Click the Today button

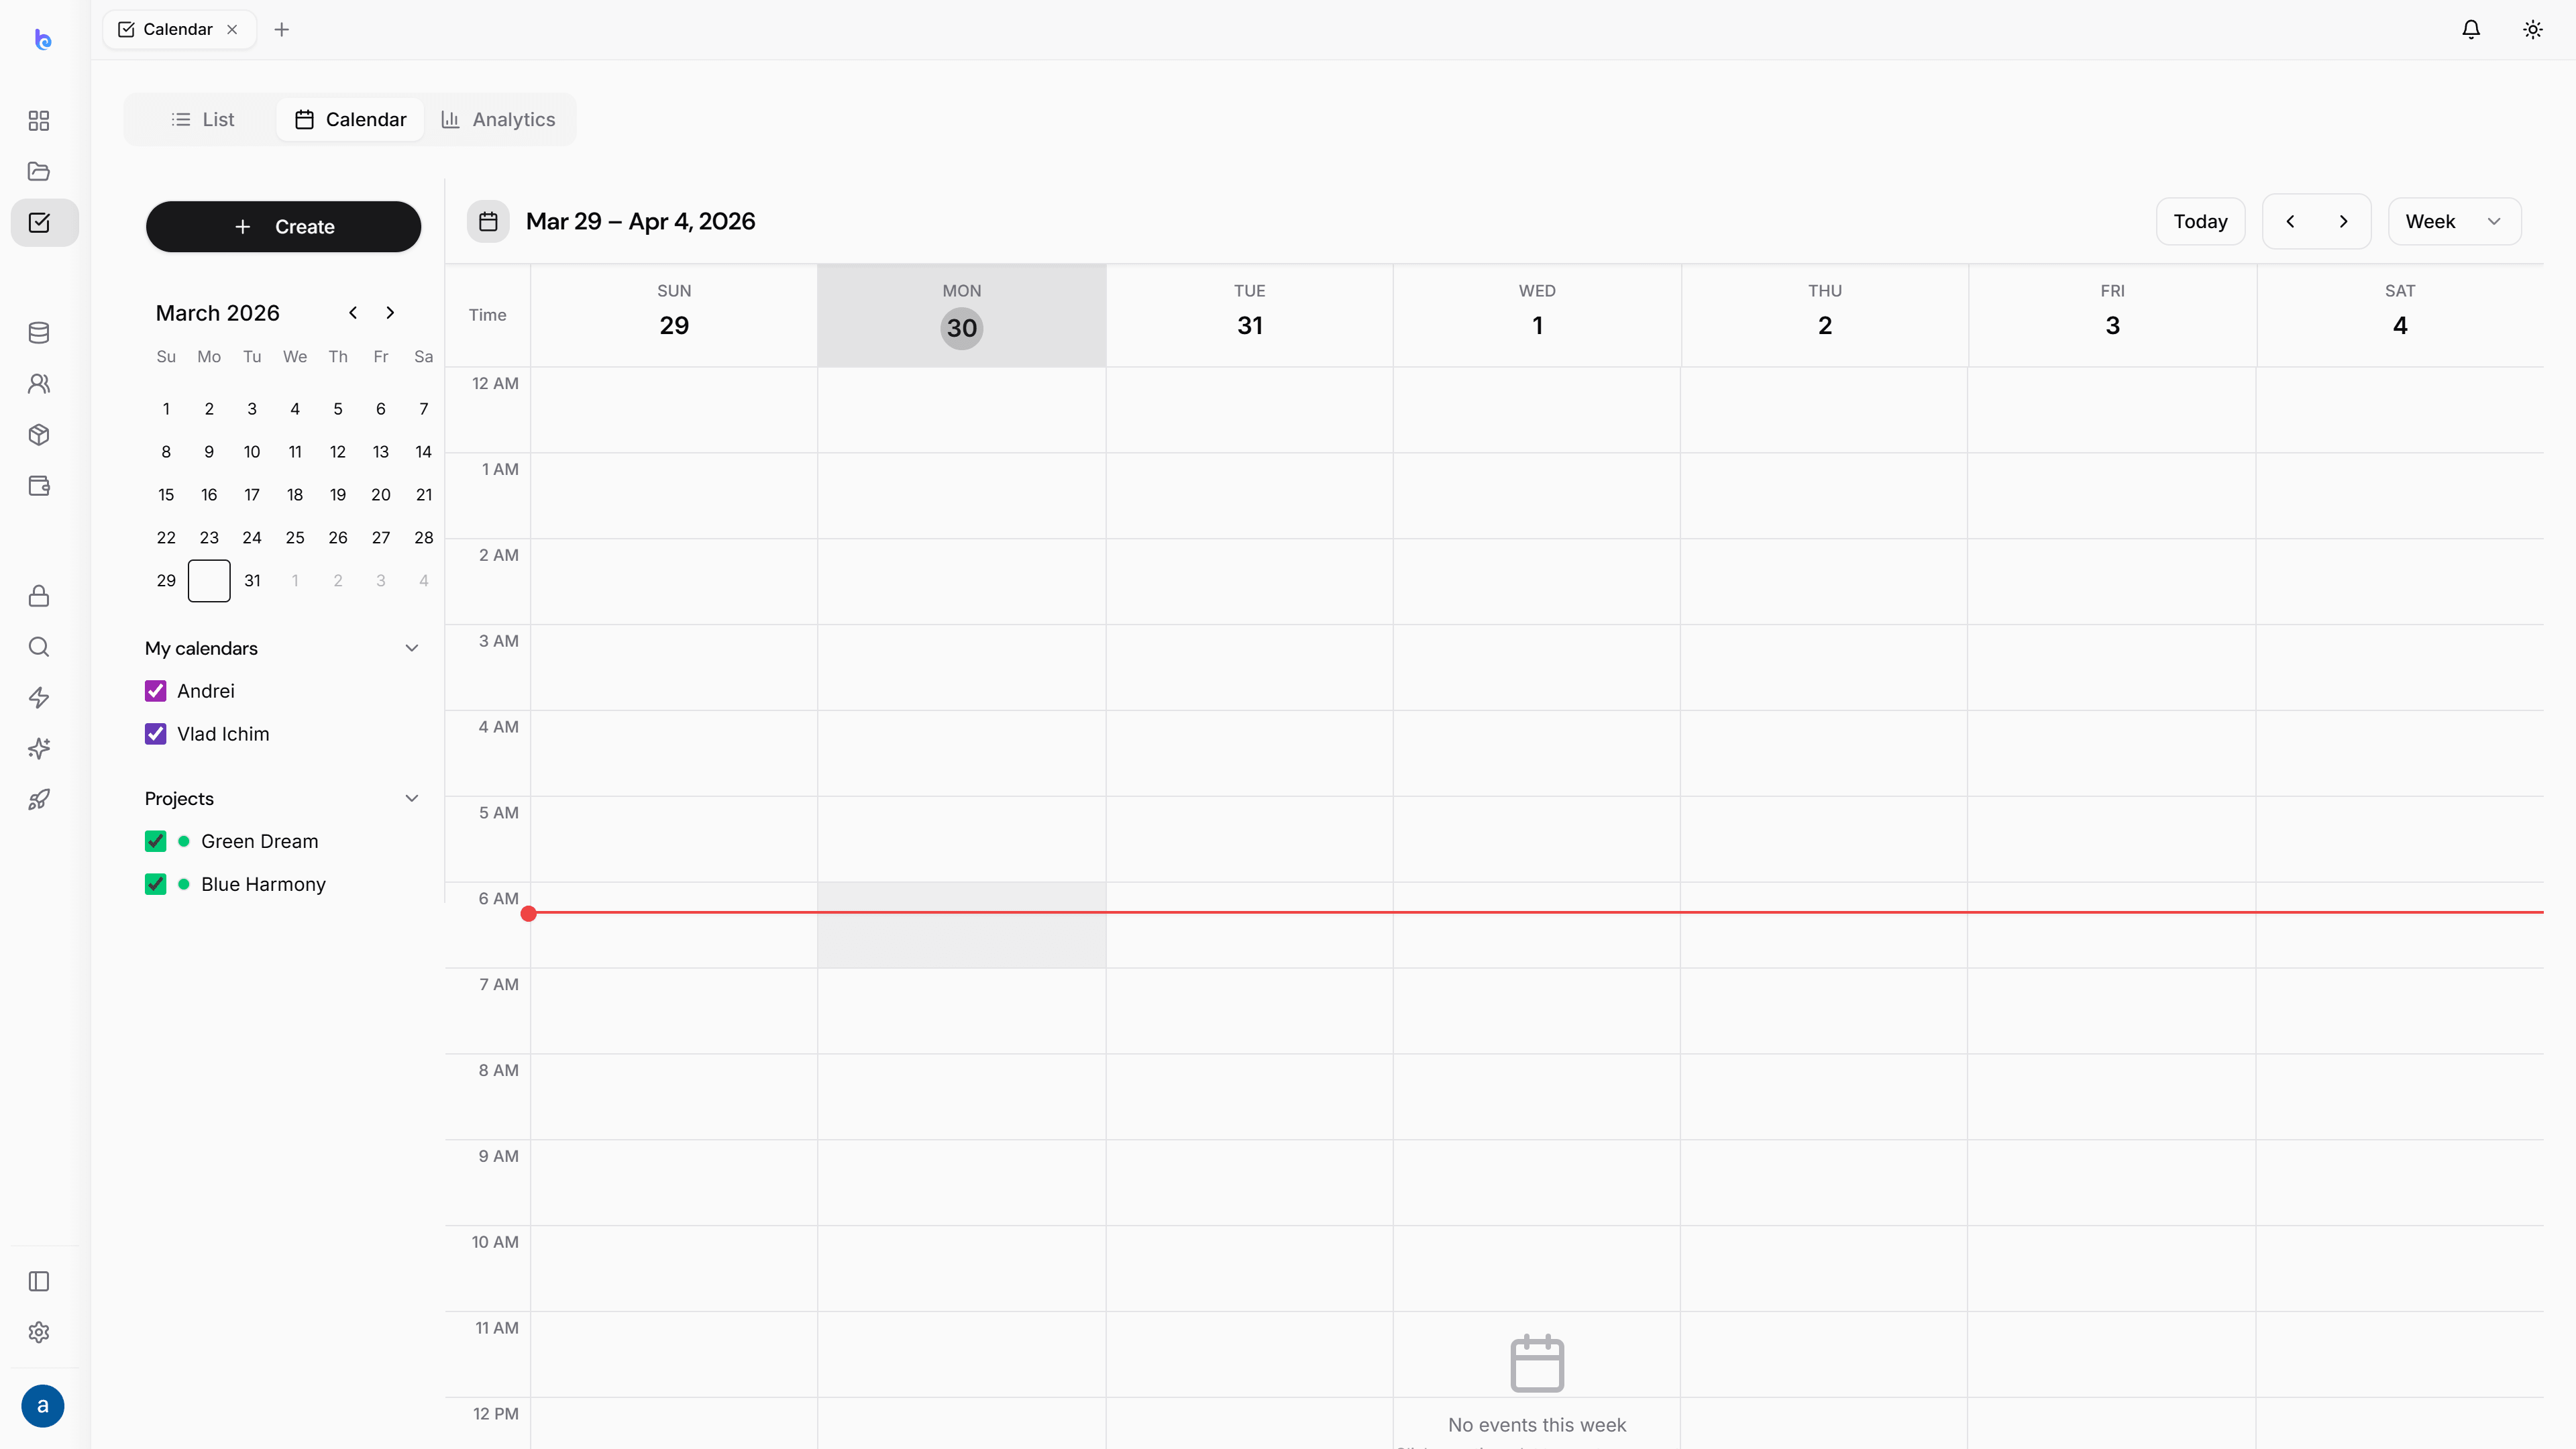pos(2200,221)
